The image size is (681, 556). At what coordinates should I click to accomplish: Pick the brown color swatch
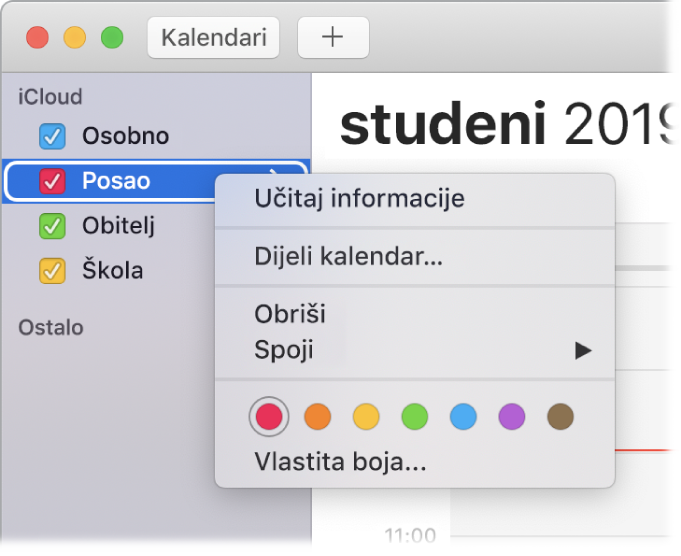pyautogui.click(x=561, y=417)
